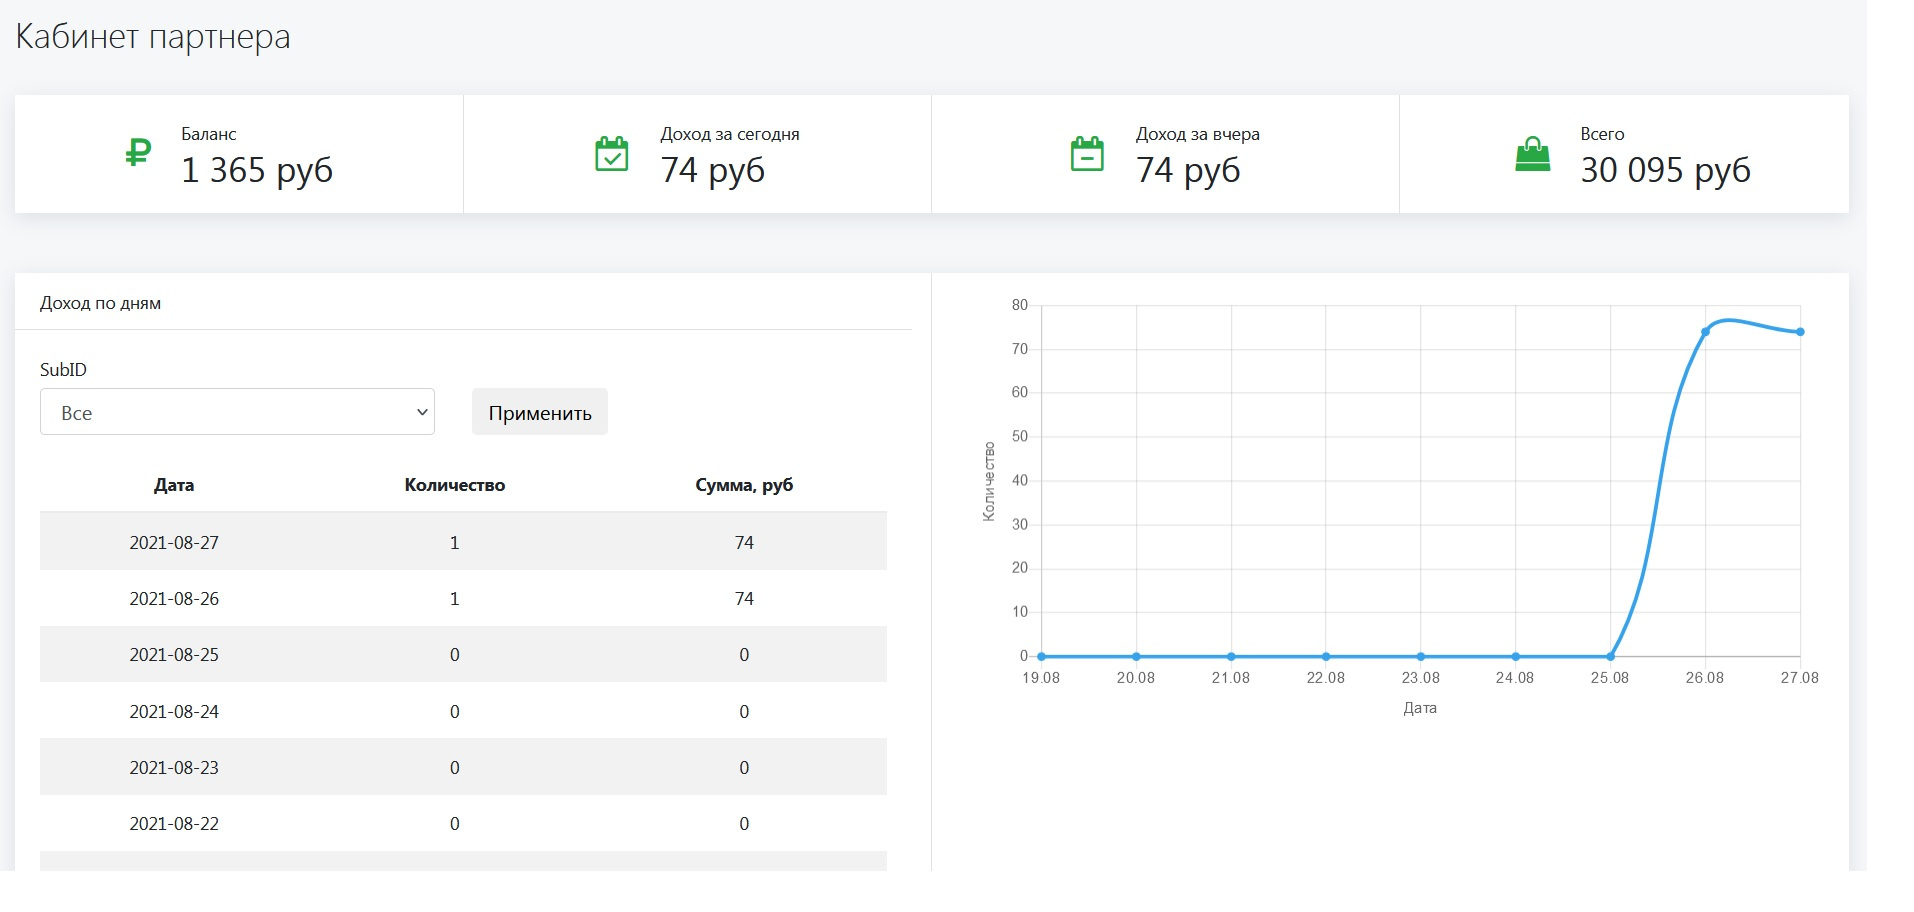Select the 2021-08-26 table row
The height and width of the screenshot is (912, 1914).
tap(463, 598)
